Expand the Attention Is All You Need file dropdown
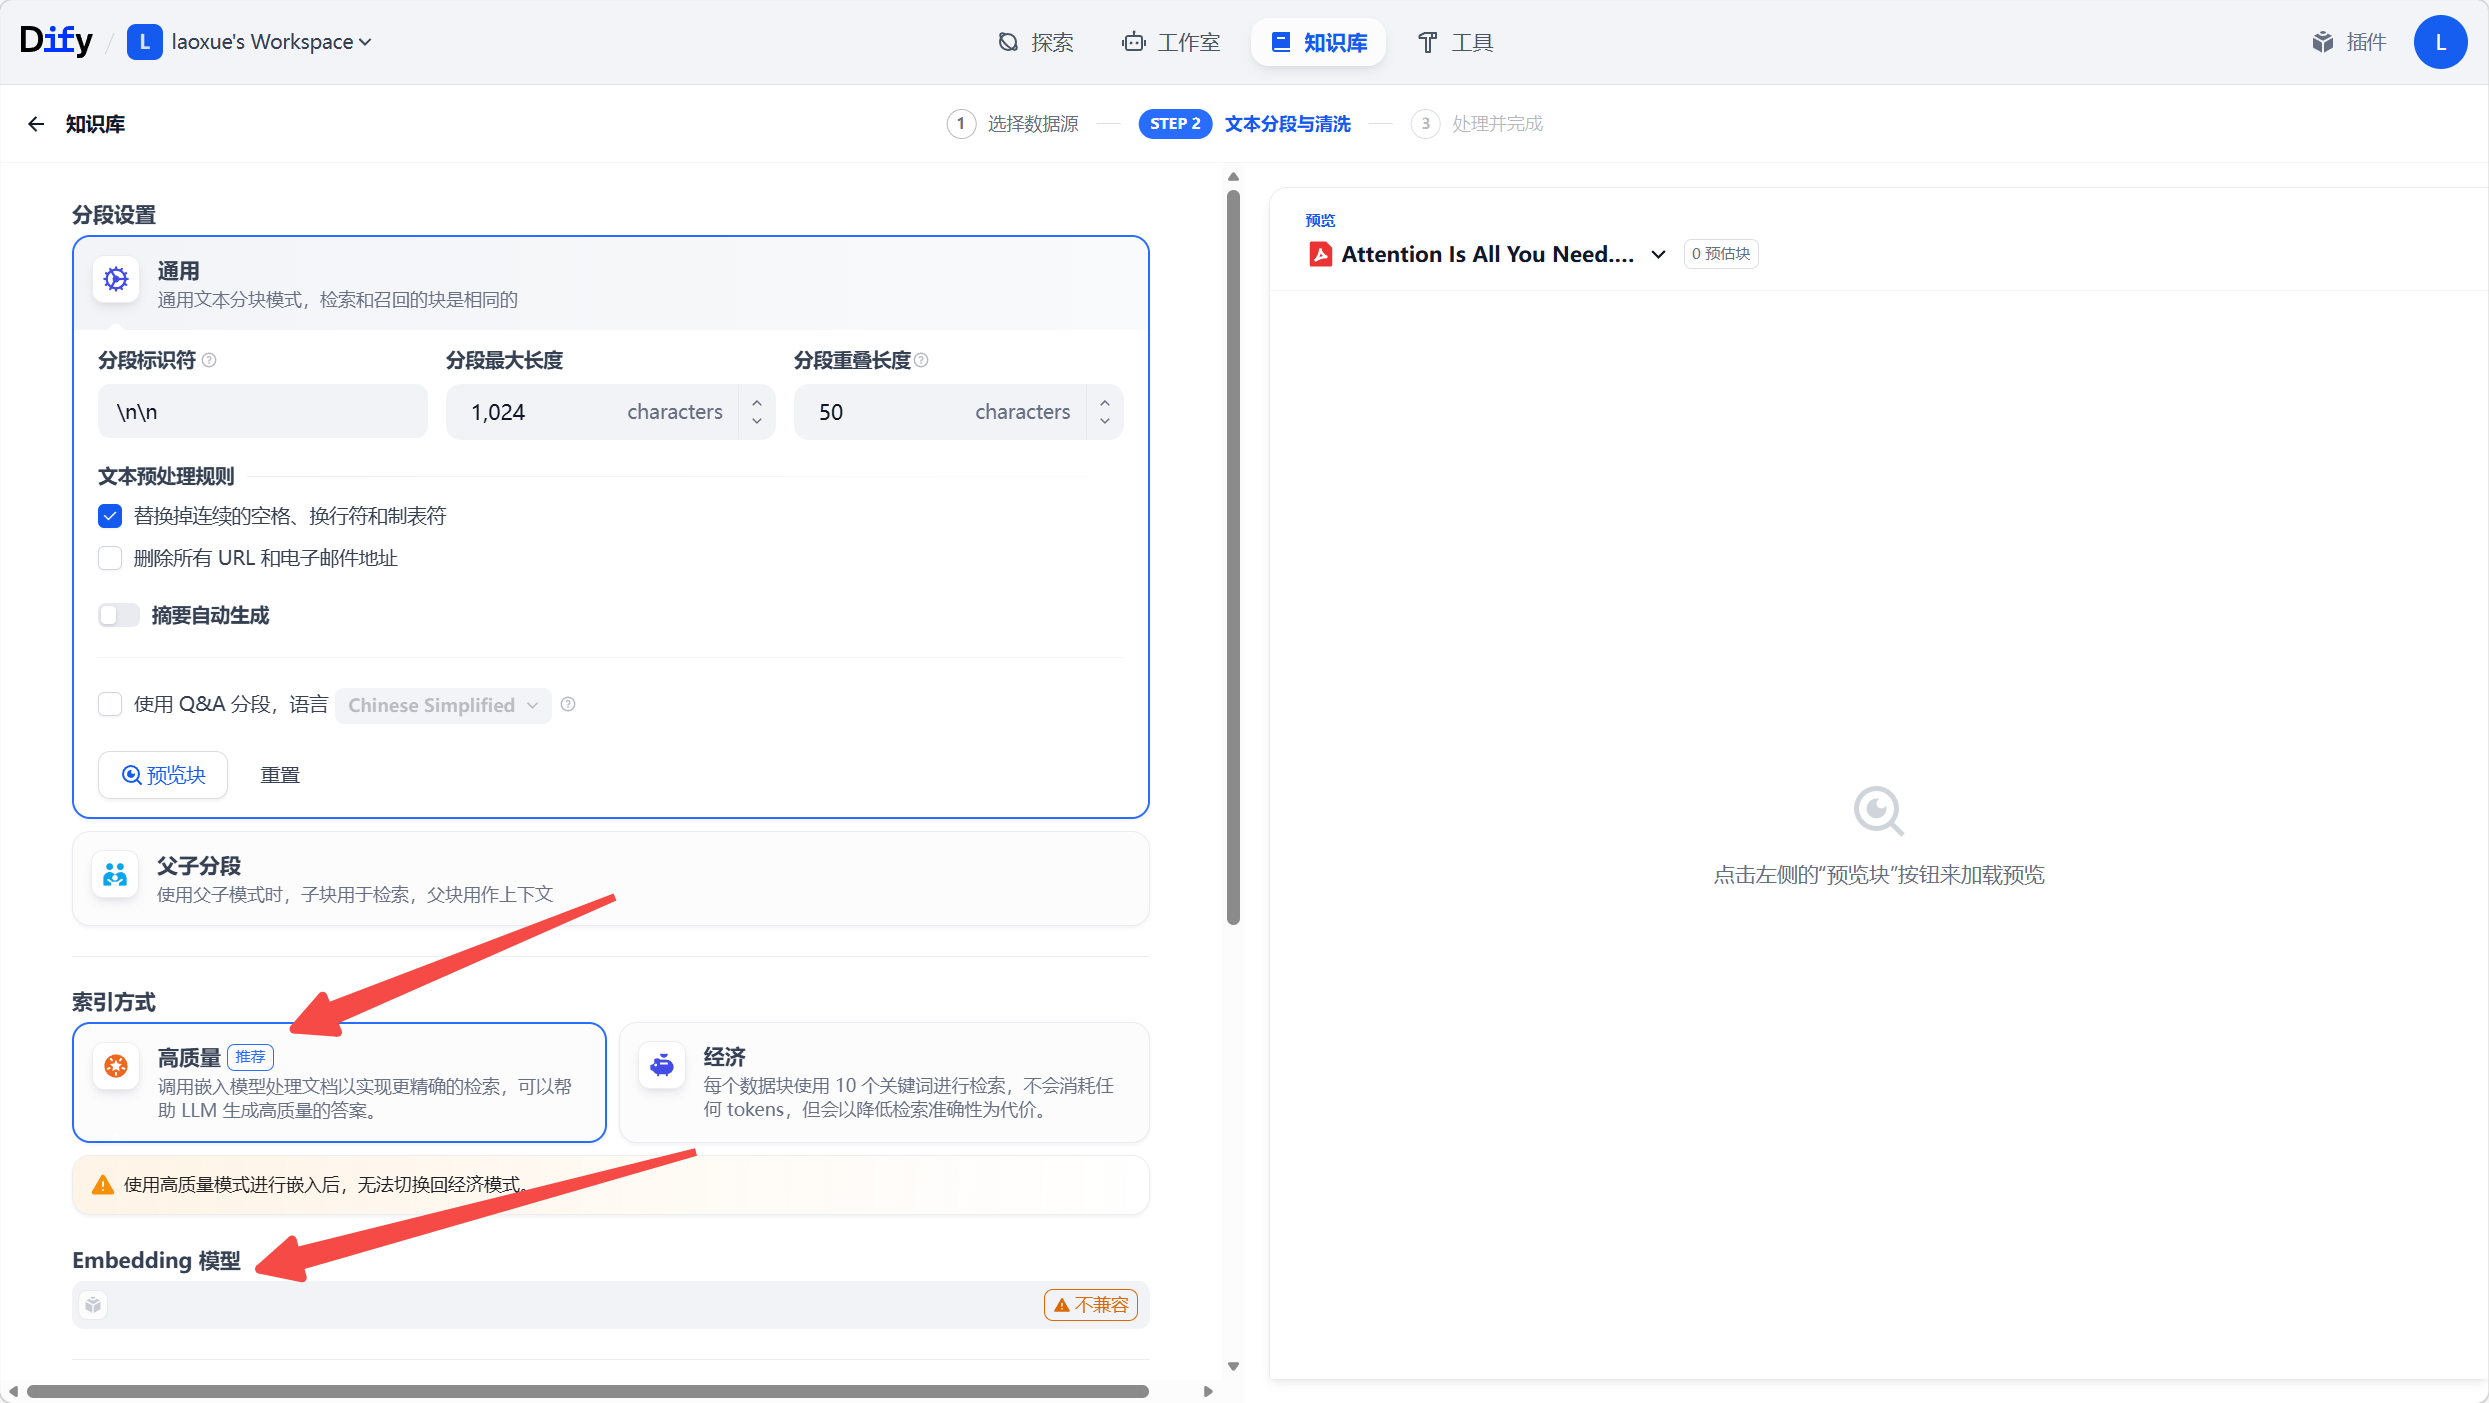This screenshot has width=2489, height=1403. click(1658, 254)
